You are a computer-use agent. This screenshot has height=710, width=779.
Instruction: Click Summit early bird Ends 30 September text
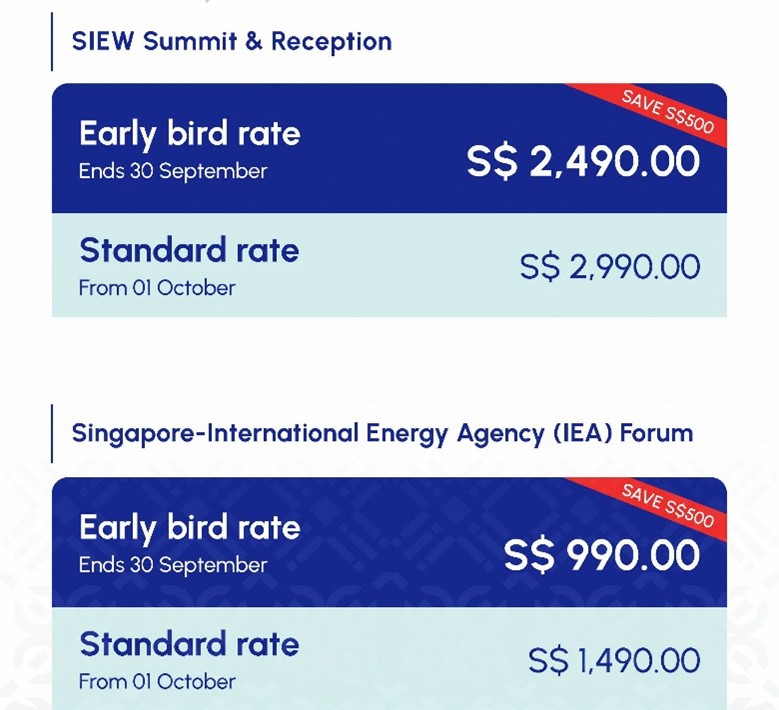173,171
